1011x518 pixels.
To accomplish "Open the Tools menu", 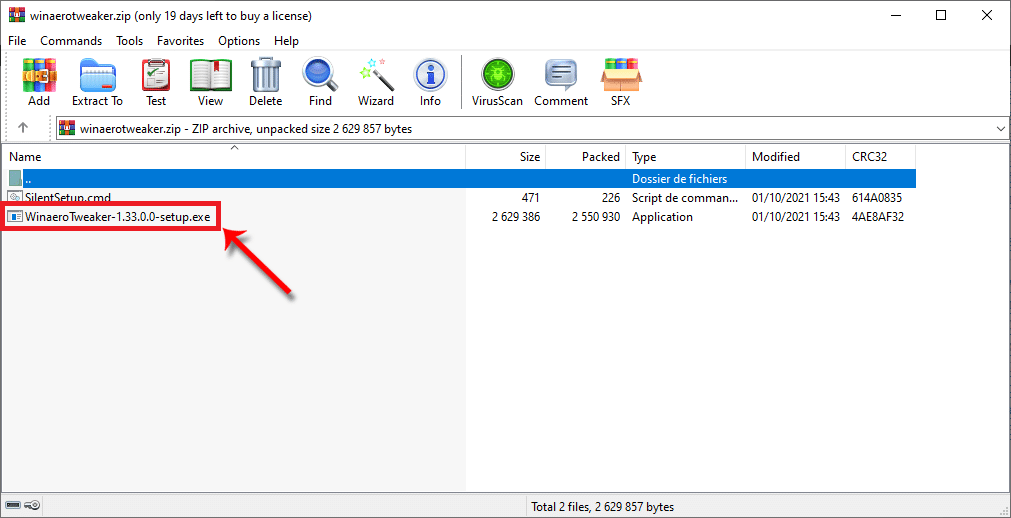I will (x=130, y=41).
